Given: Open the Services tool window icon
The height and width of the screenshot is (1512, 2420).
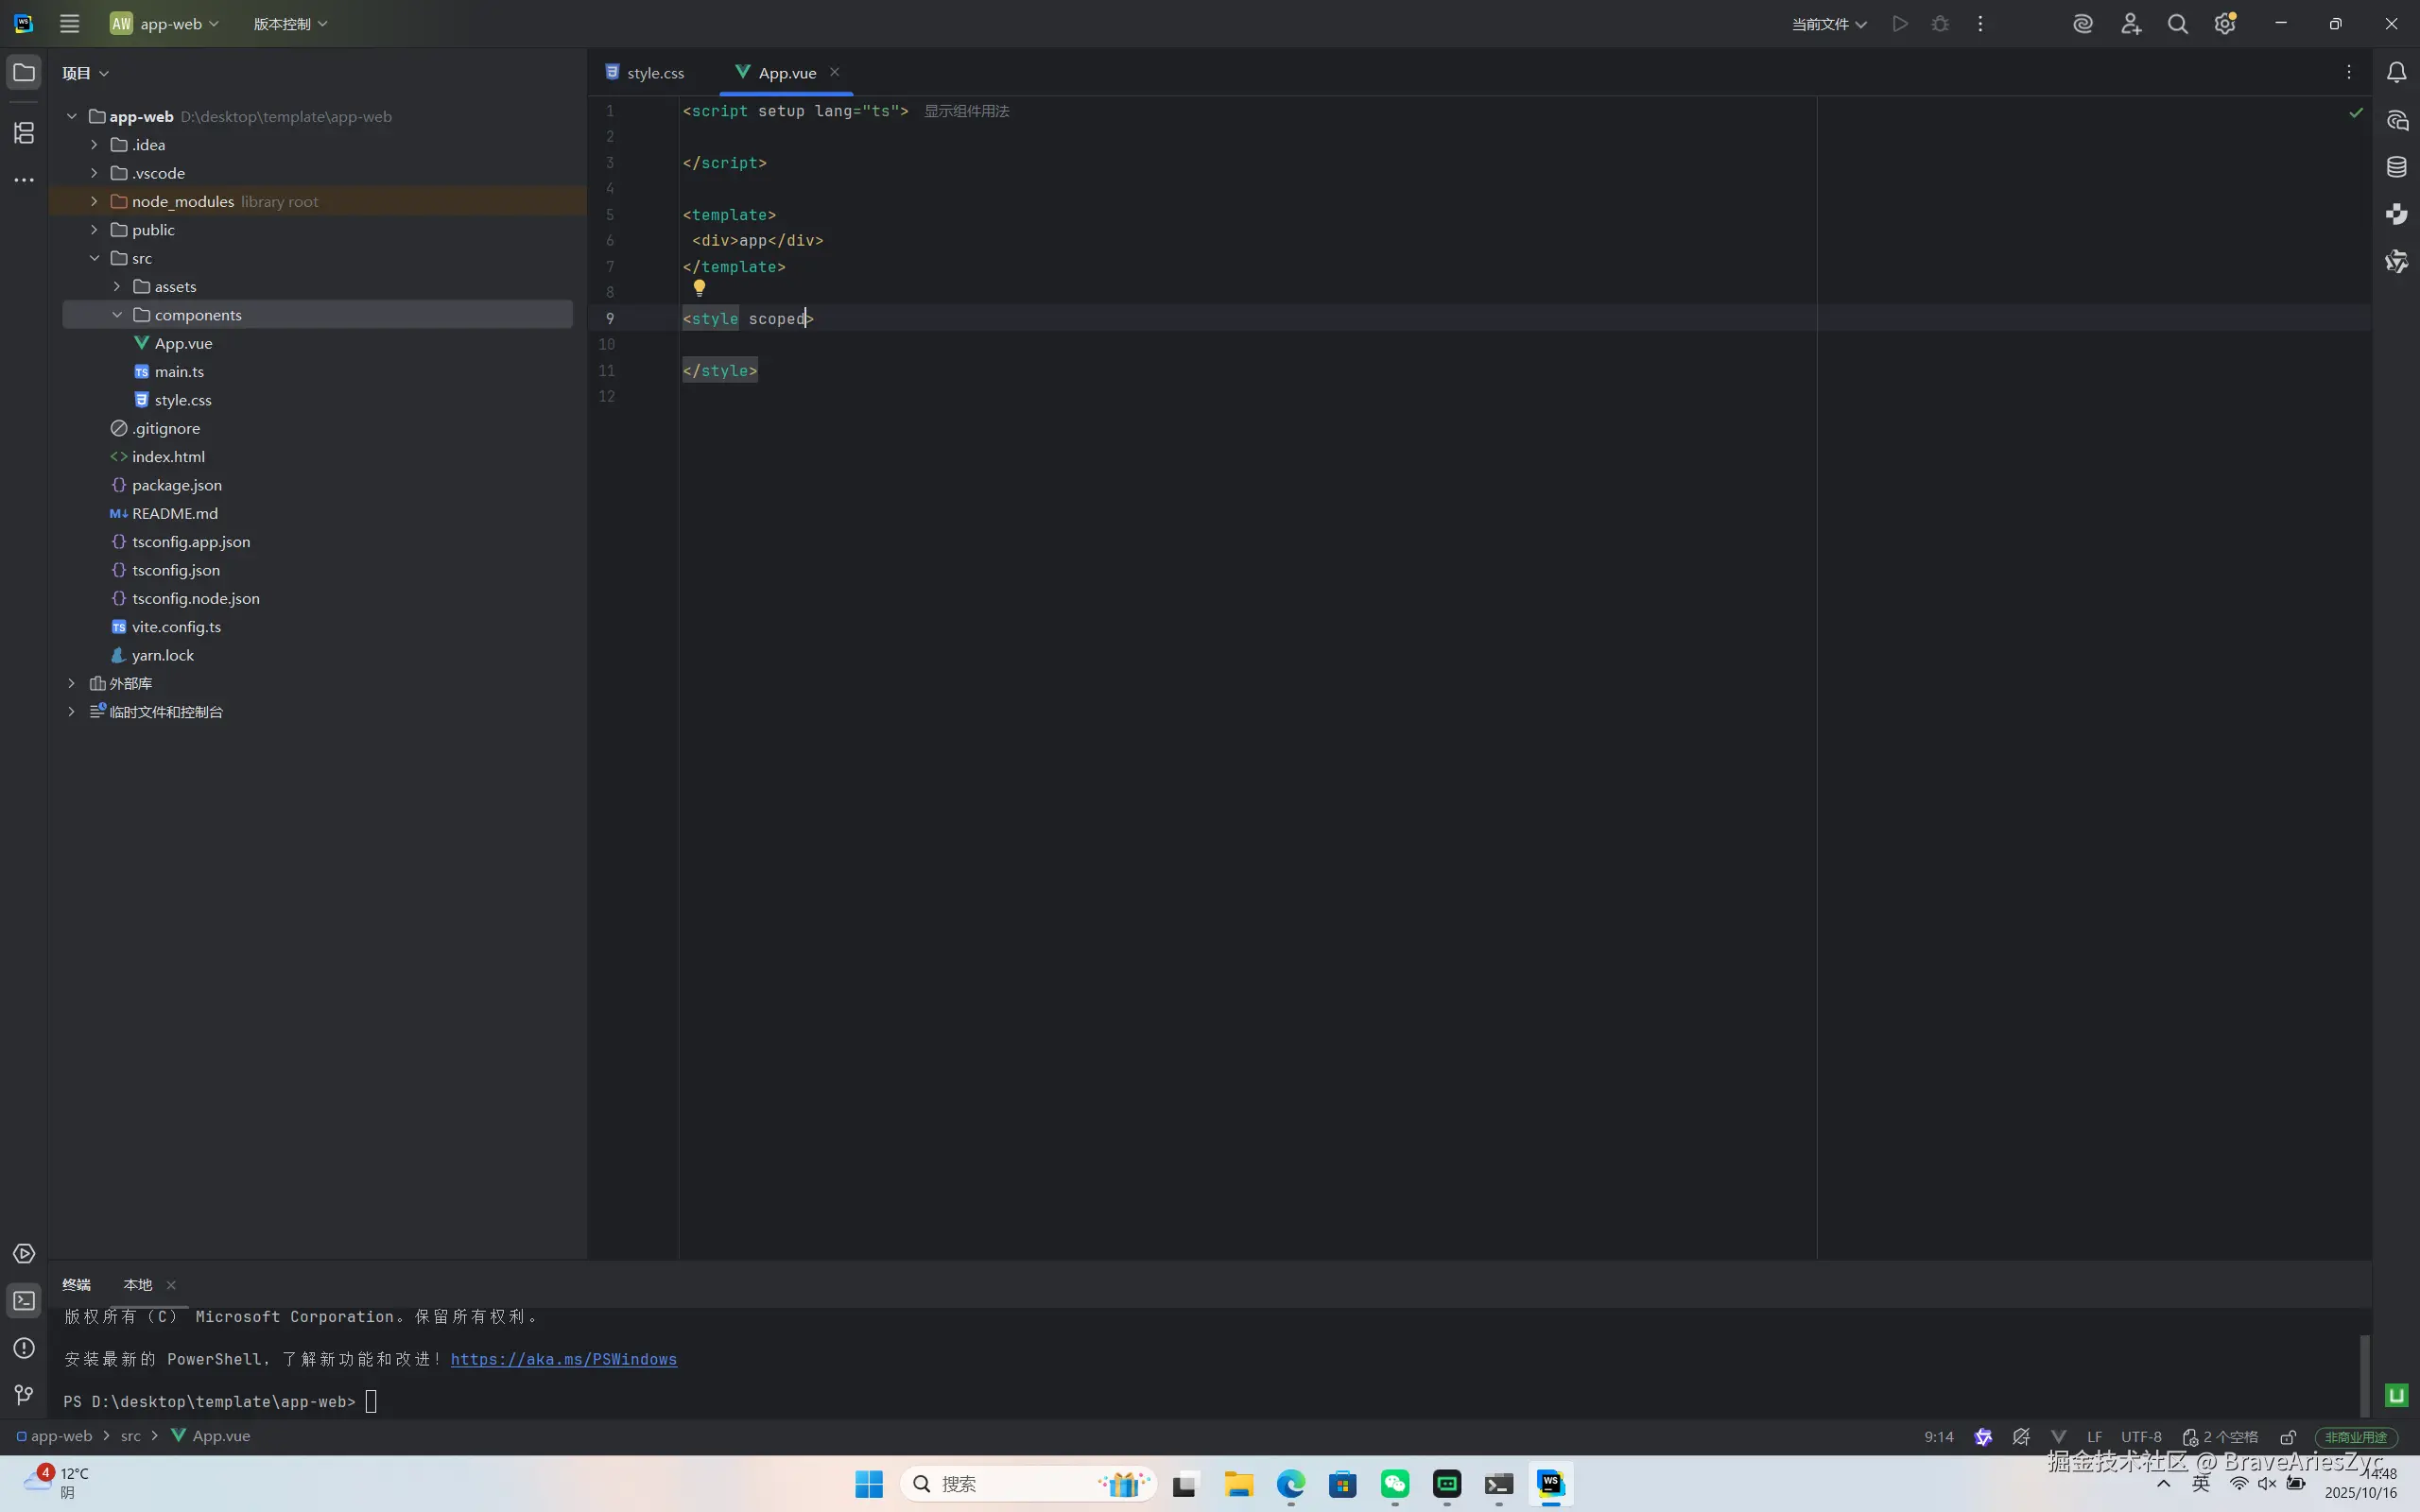Looking at the screenshot, I should (24, 1254).
